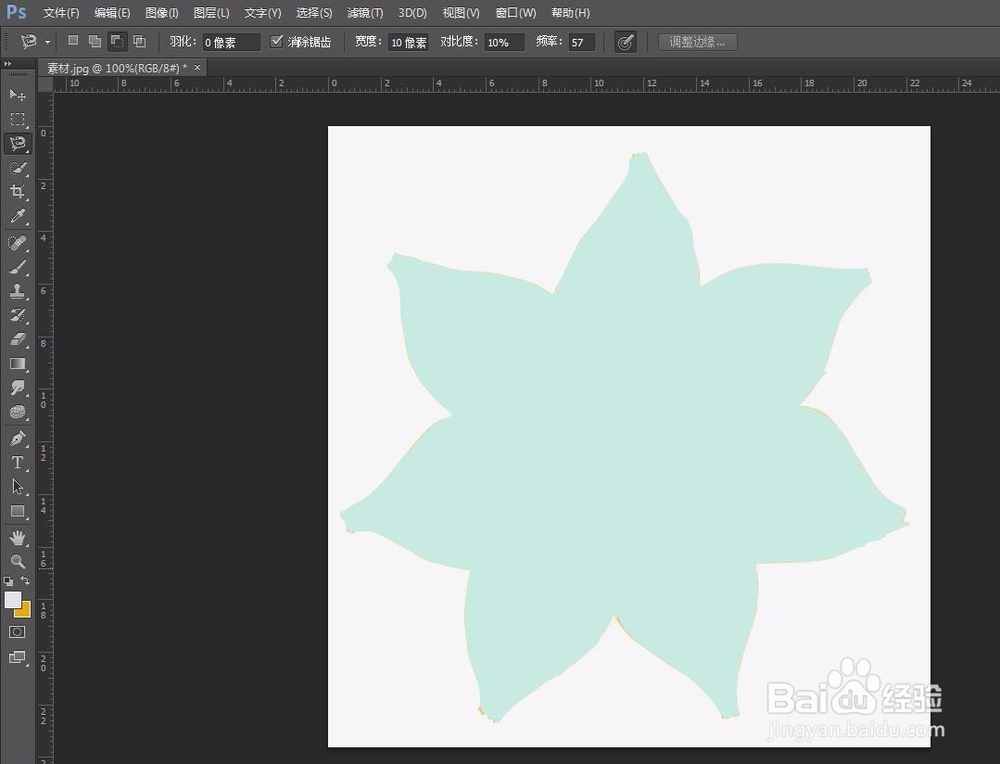
Task: Swap foreground and background colors
Action: (25, 580)
